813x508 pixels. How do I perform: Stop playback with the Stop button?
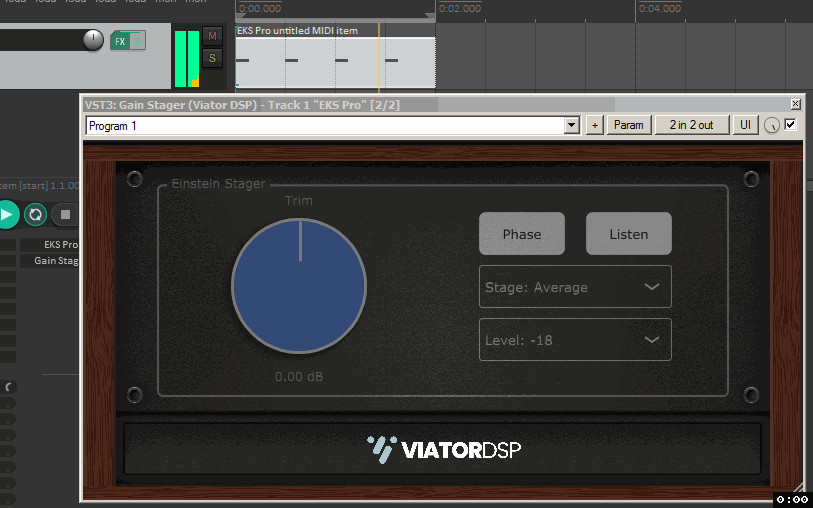click(x=65, y=215)
